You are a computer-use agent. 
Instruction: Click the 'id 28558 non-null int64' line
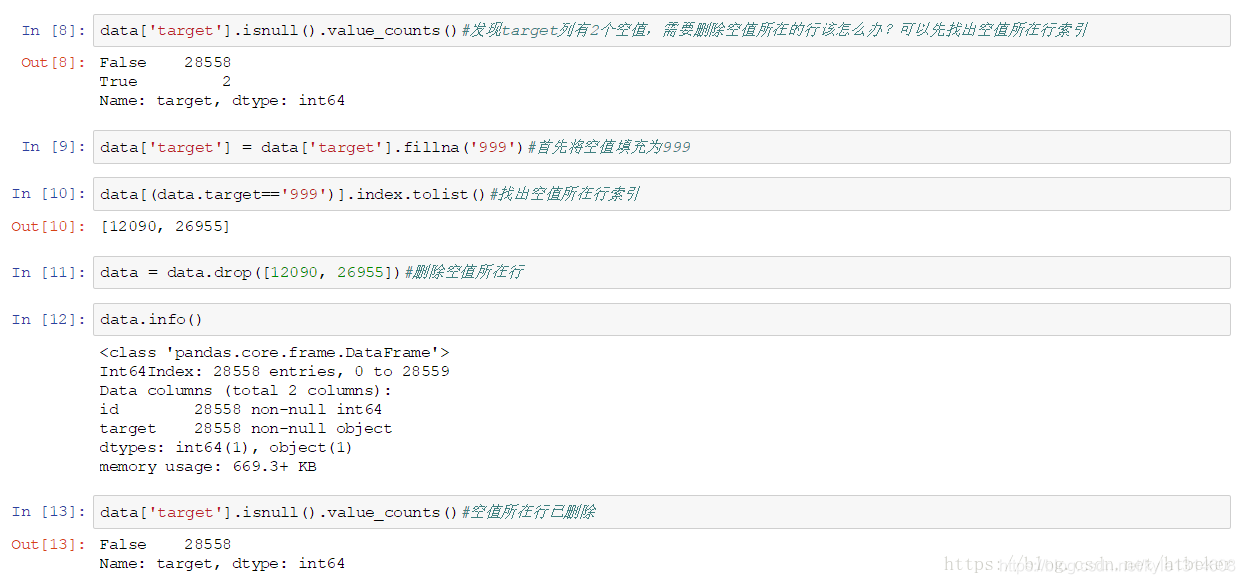coord(240,409)
